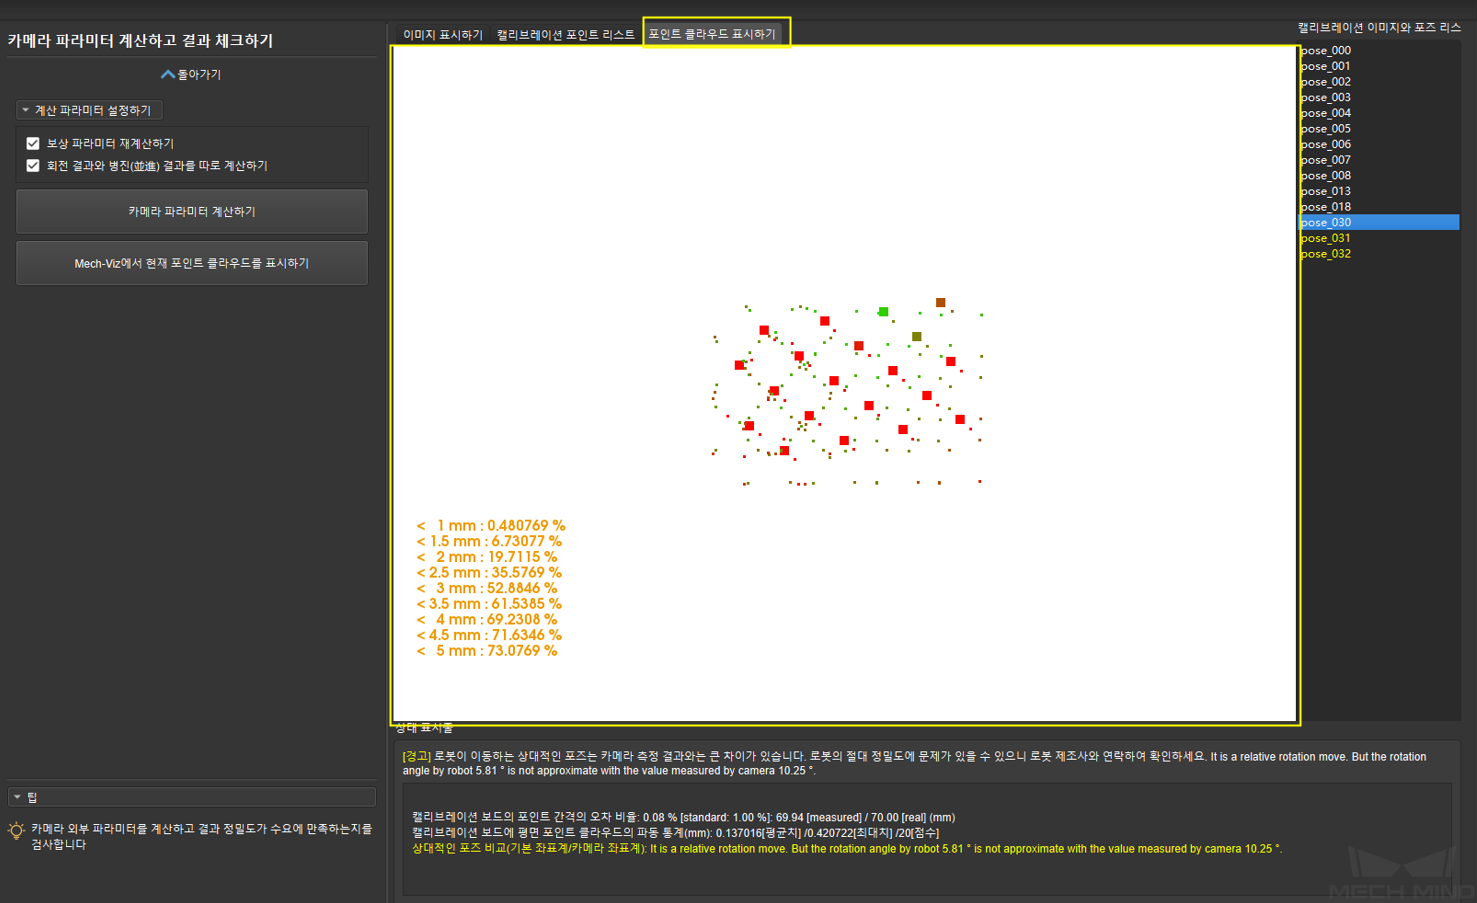Select pose_001 in the pose list
The image size is (1477, 903).
click(1379, 66)
